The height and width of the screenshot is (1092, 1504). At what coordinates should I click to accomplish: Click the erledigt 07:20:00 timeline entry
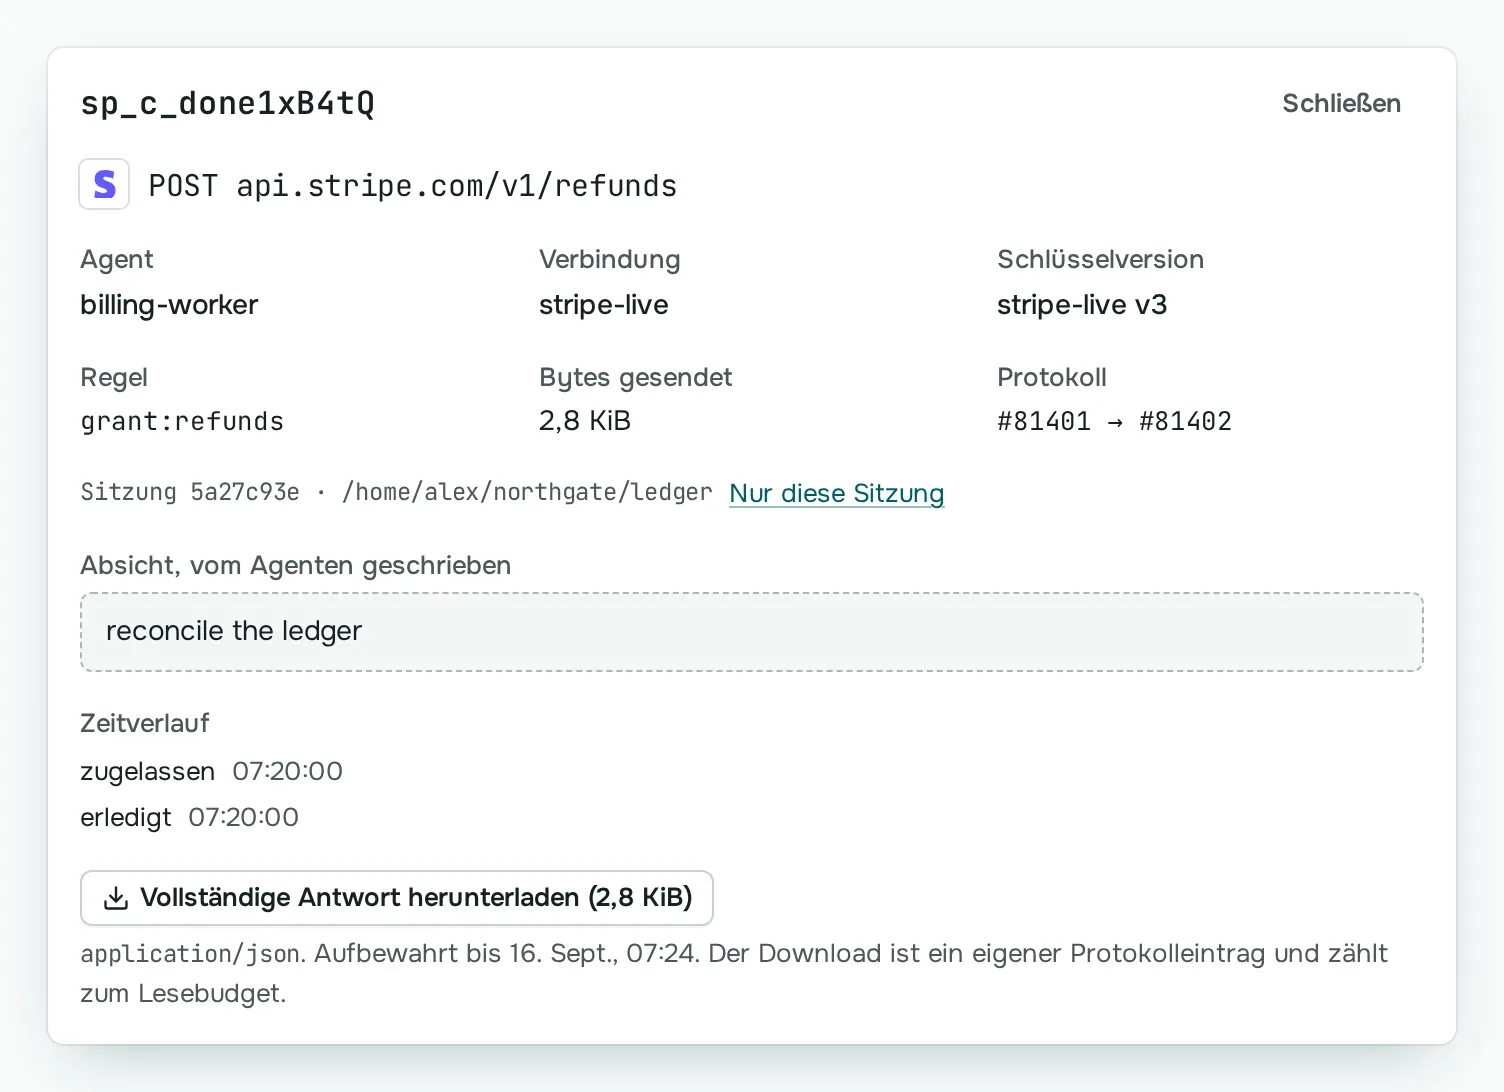[x=189, y=817]
